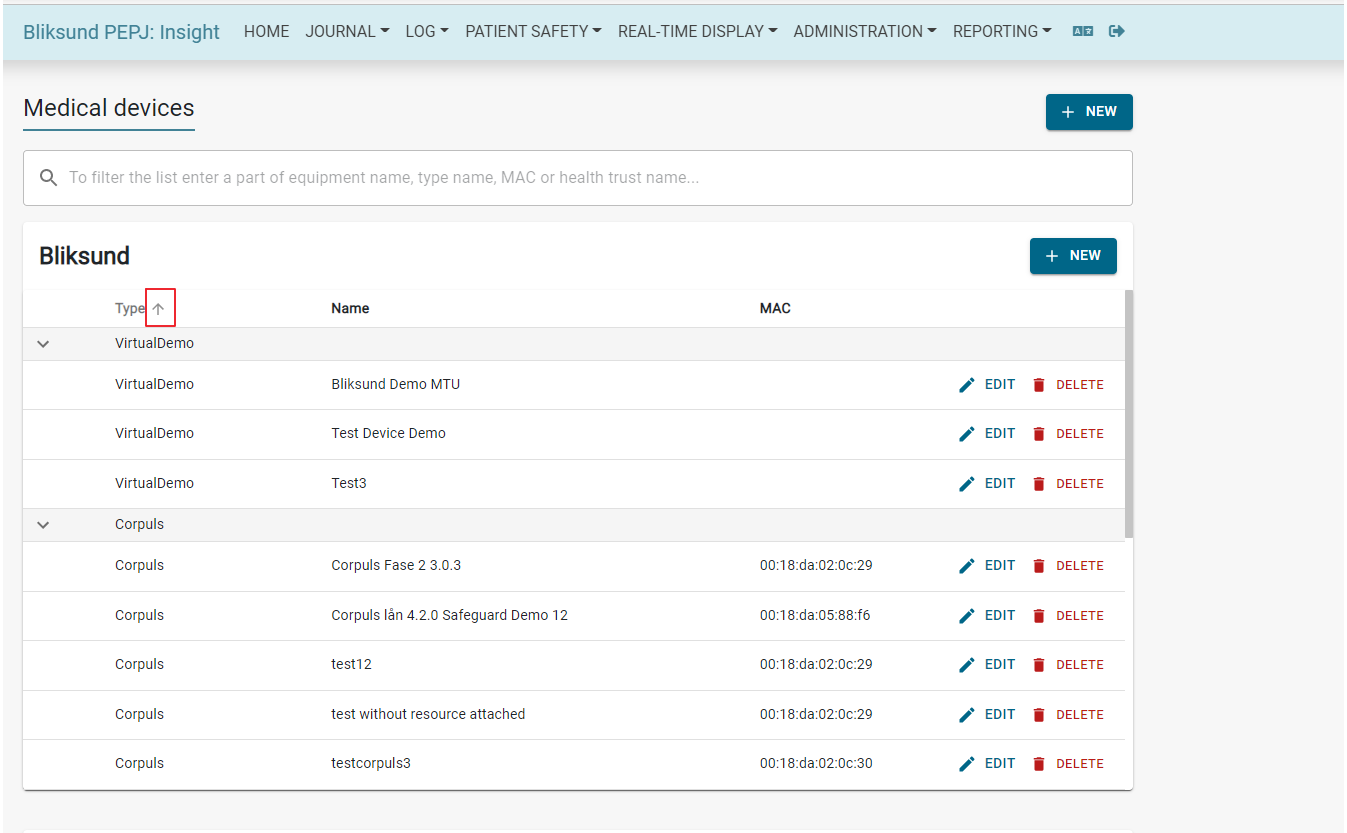This screenshot has width=1347, height=833.
Task: Click the name testcorpuls3
Action: (371, 764)
